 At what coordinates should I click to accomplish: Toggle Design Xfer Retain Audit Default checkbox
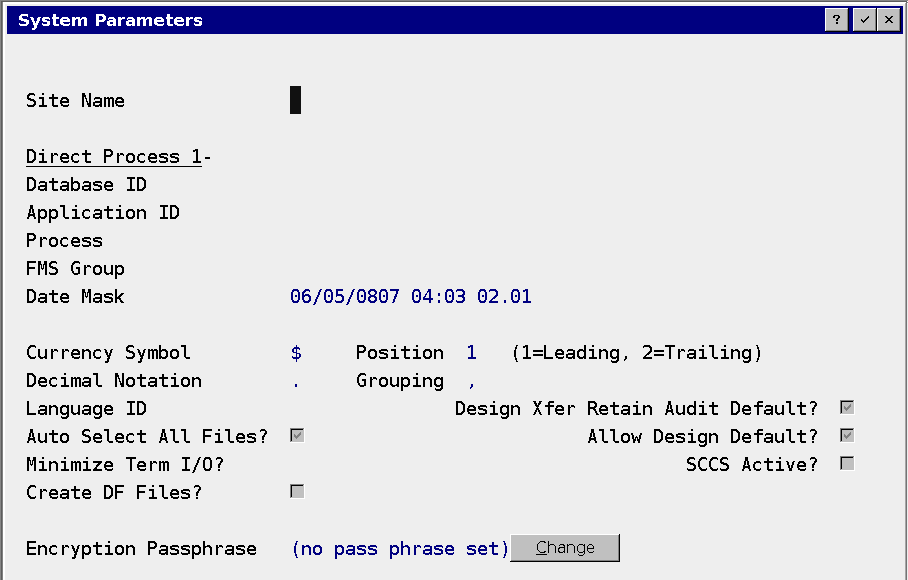click(x=847, y=408)
